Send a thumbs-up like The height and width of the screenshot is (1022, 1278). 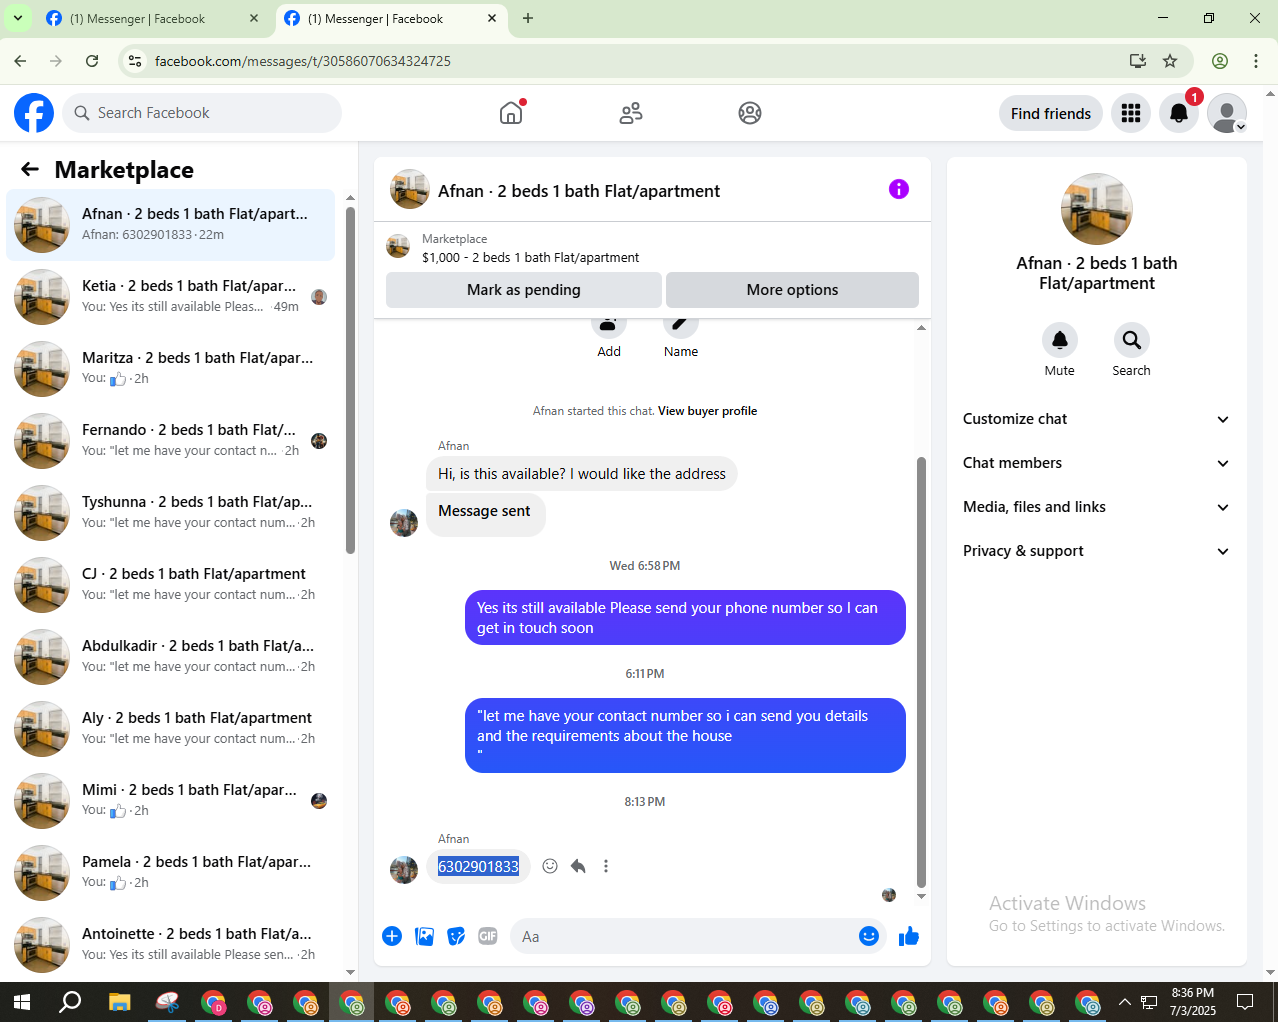pos(909,936)
